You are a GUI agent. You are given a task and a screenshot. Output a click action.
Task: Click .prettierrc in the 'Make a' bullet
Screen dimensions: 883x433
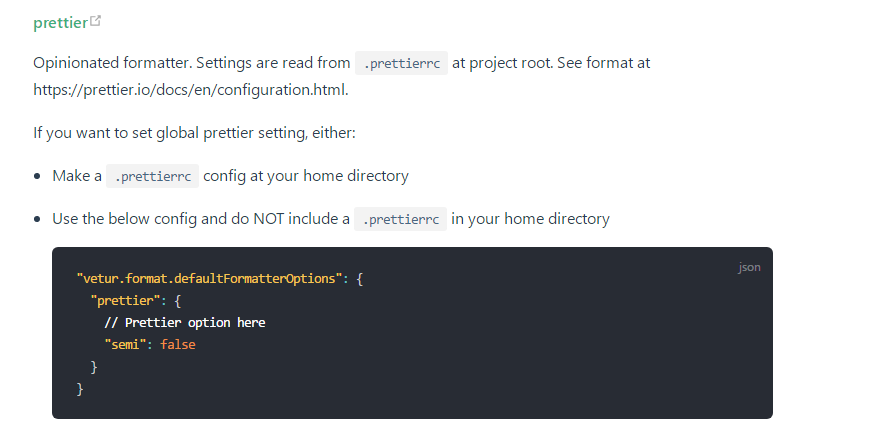click(153, 176)
